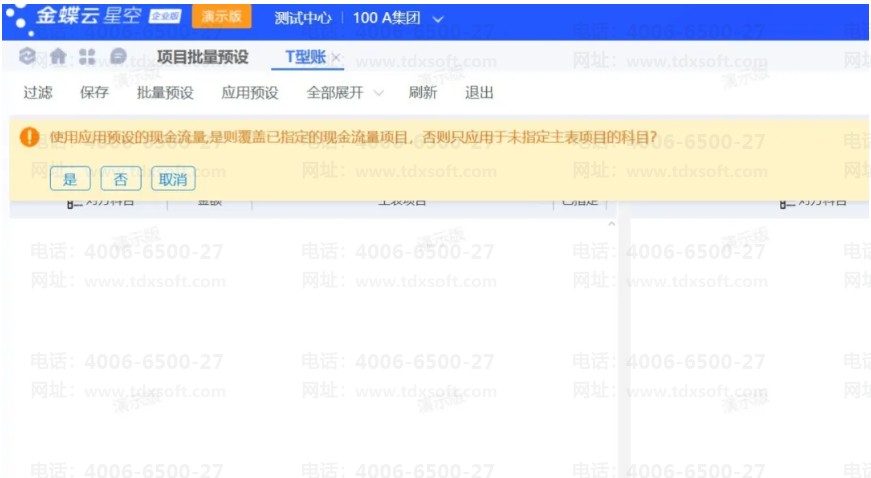Click 退出 to exit
The width and height of the screenshot is (871, 478).
(479, 92)
